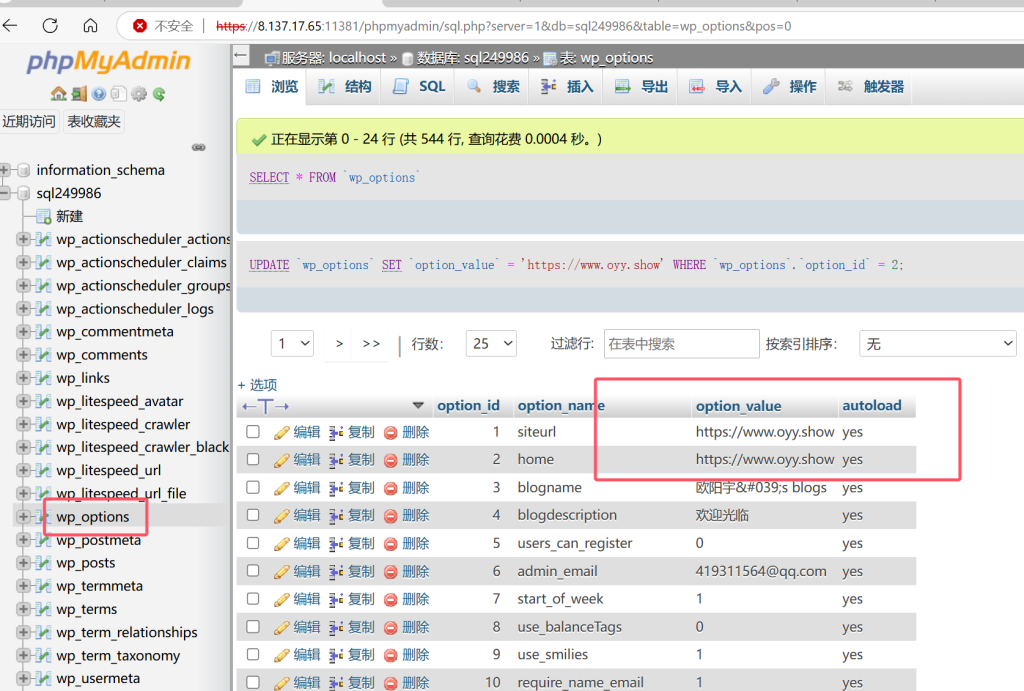Click the red delete icon for blogname row
Screen dimensions: 1024x691
pos(391,488)
